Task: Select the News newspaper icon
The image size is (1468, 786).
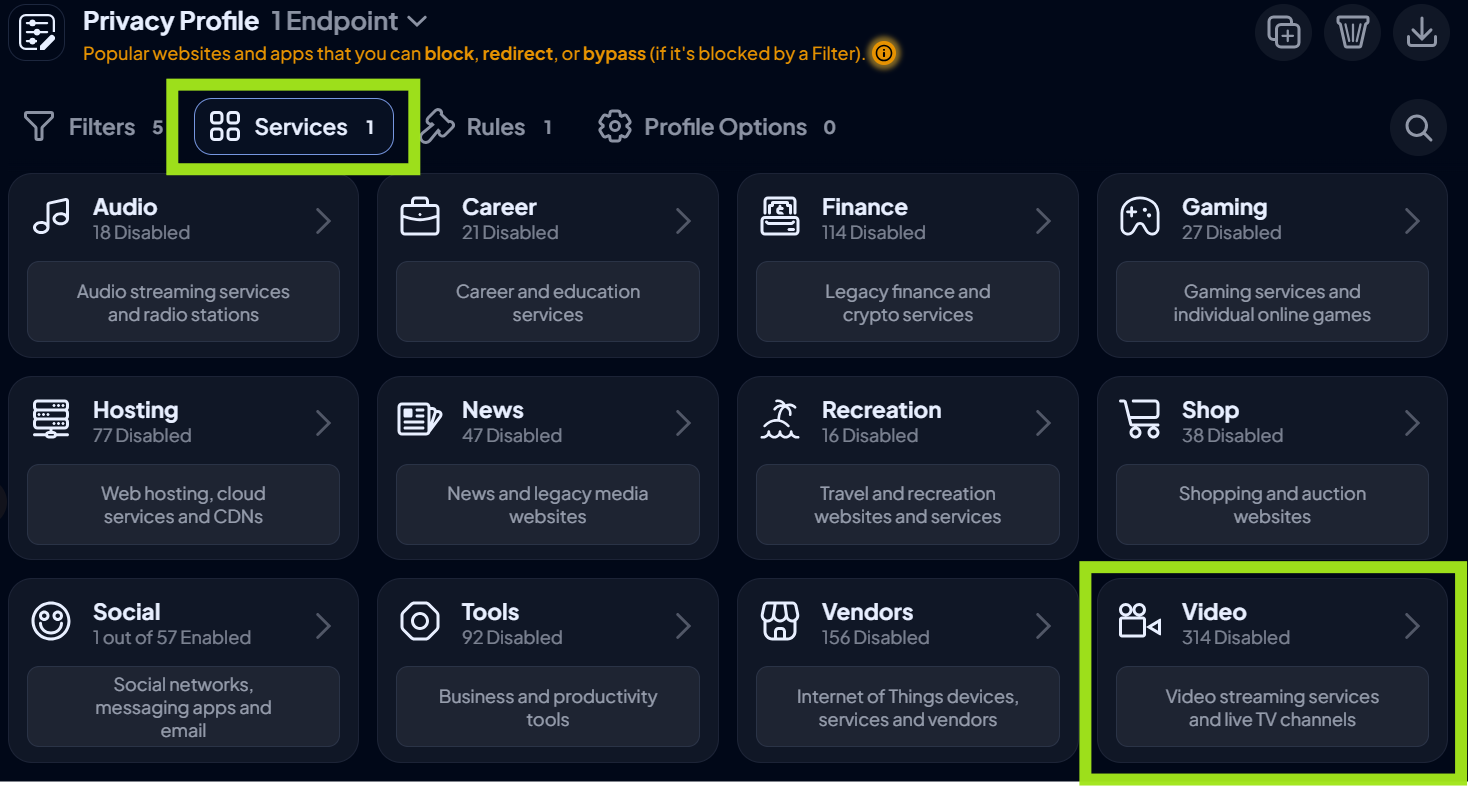Action: coord(419,420)
